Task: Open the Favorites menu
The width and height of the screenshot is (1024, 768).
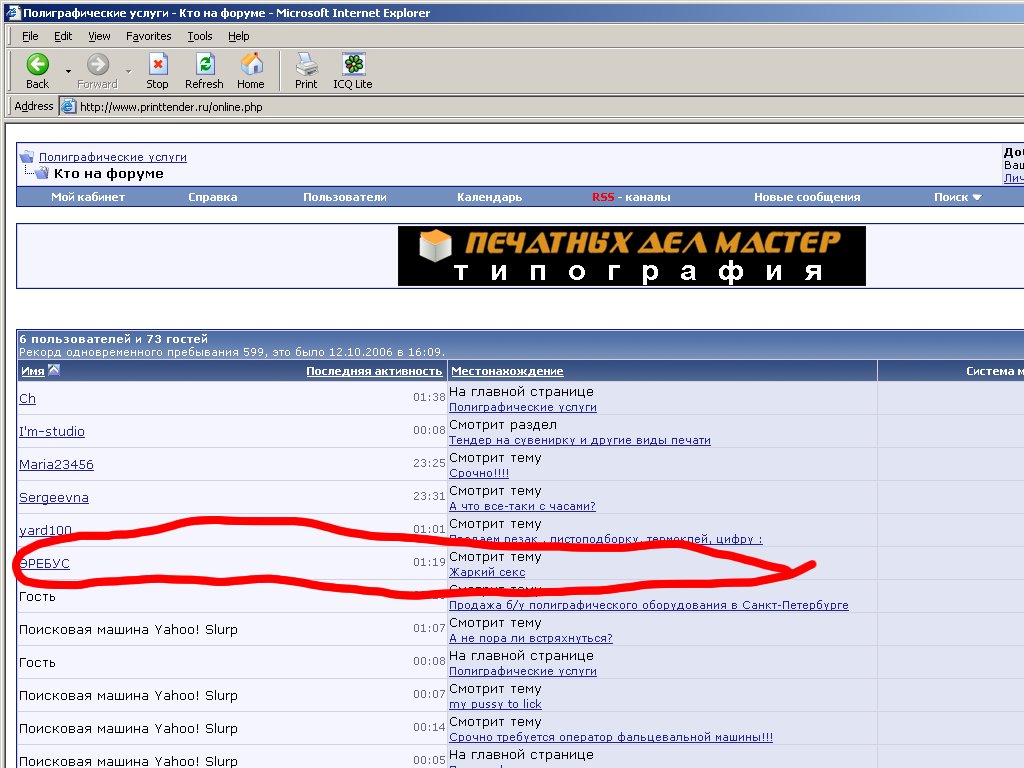Action: pos(148,36)
